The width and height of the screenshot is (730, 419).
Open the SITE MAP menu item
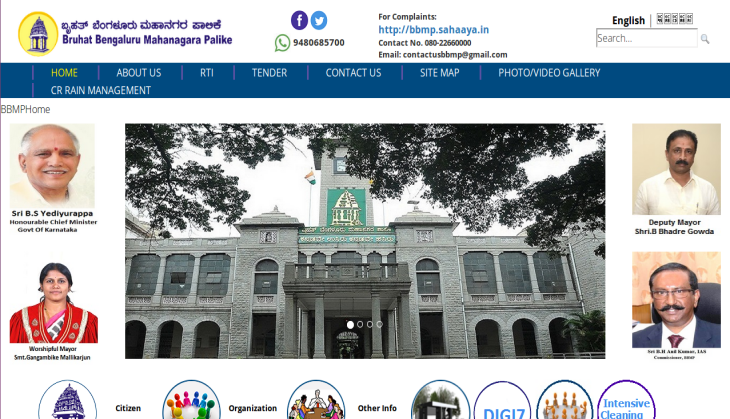click(x=439, y=73)
